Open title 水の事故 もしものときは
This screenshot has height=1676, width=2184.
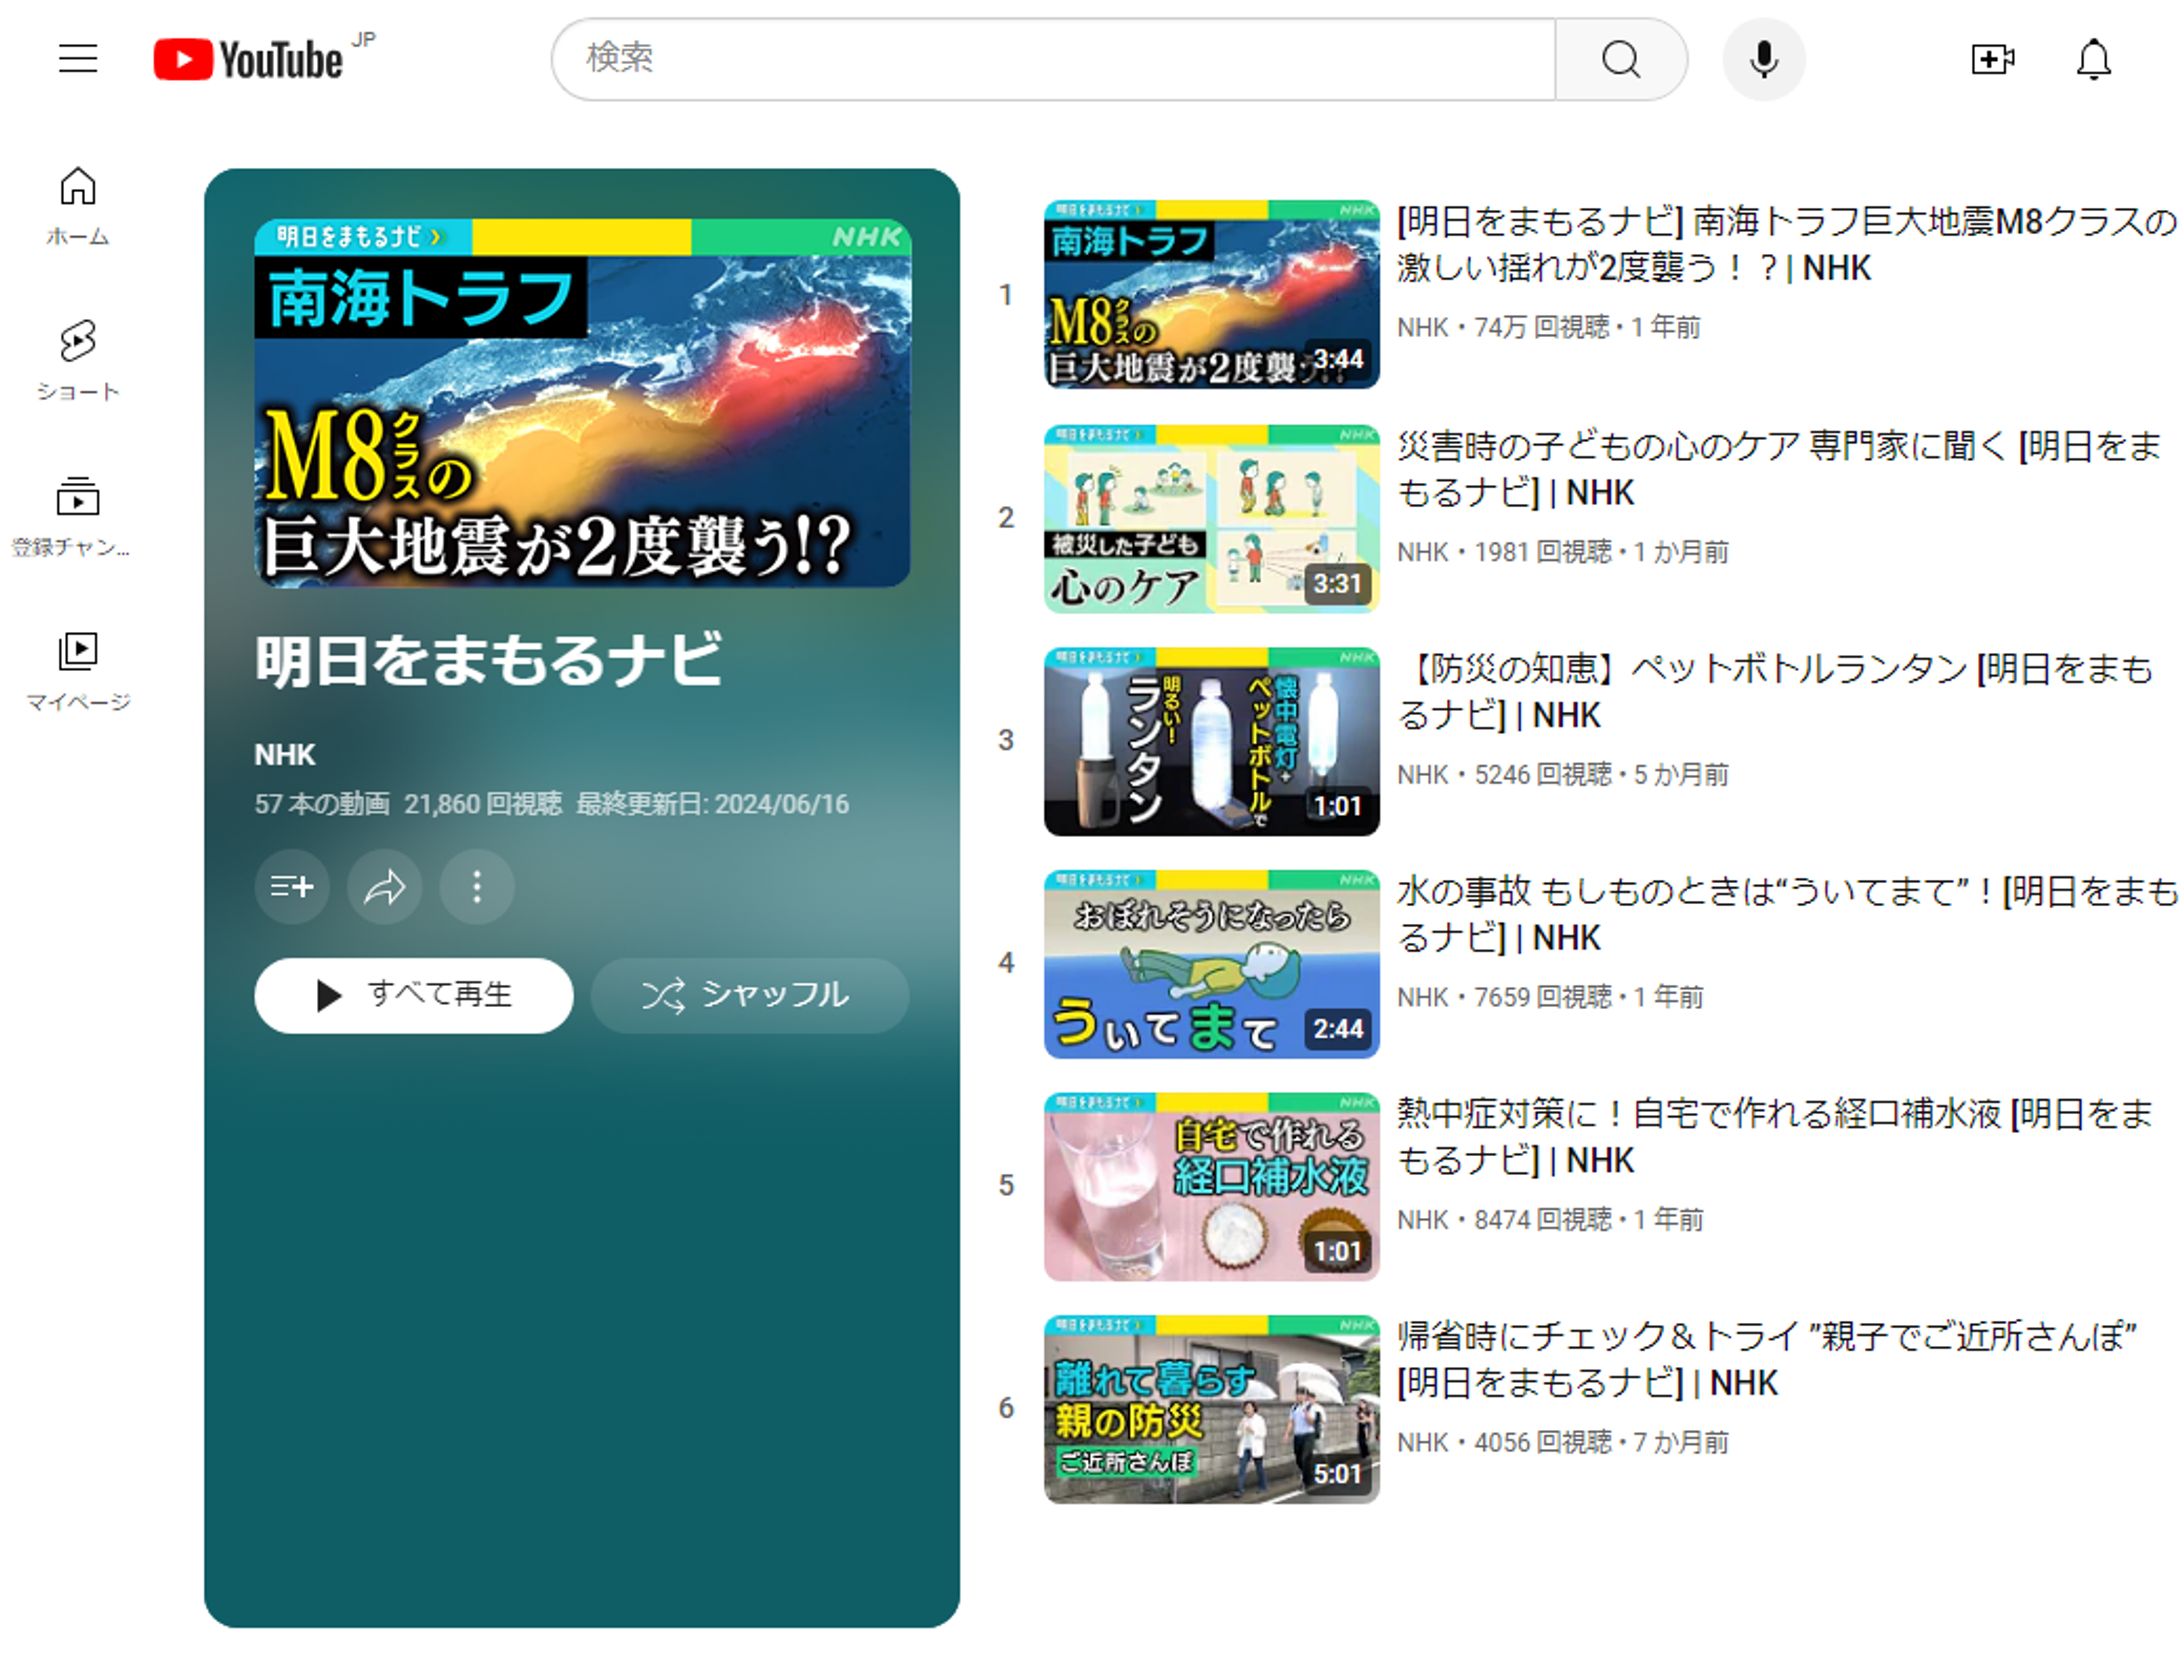[1786, 913]
